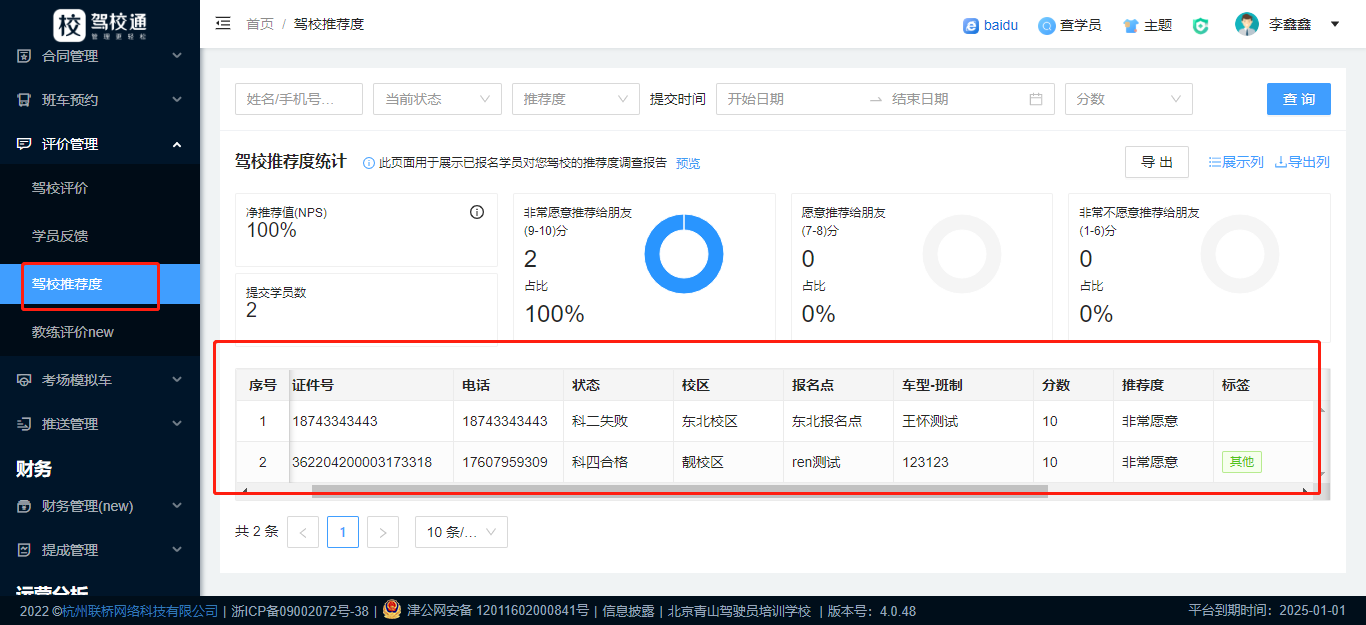1366x625 pixels.
Task: Click the 合同管理 menu icon
Action: pyautogui.click(x=24, y=56)
